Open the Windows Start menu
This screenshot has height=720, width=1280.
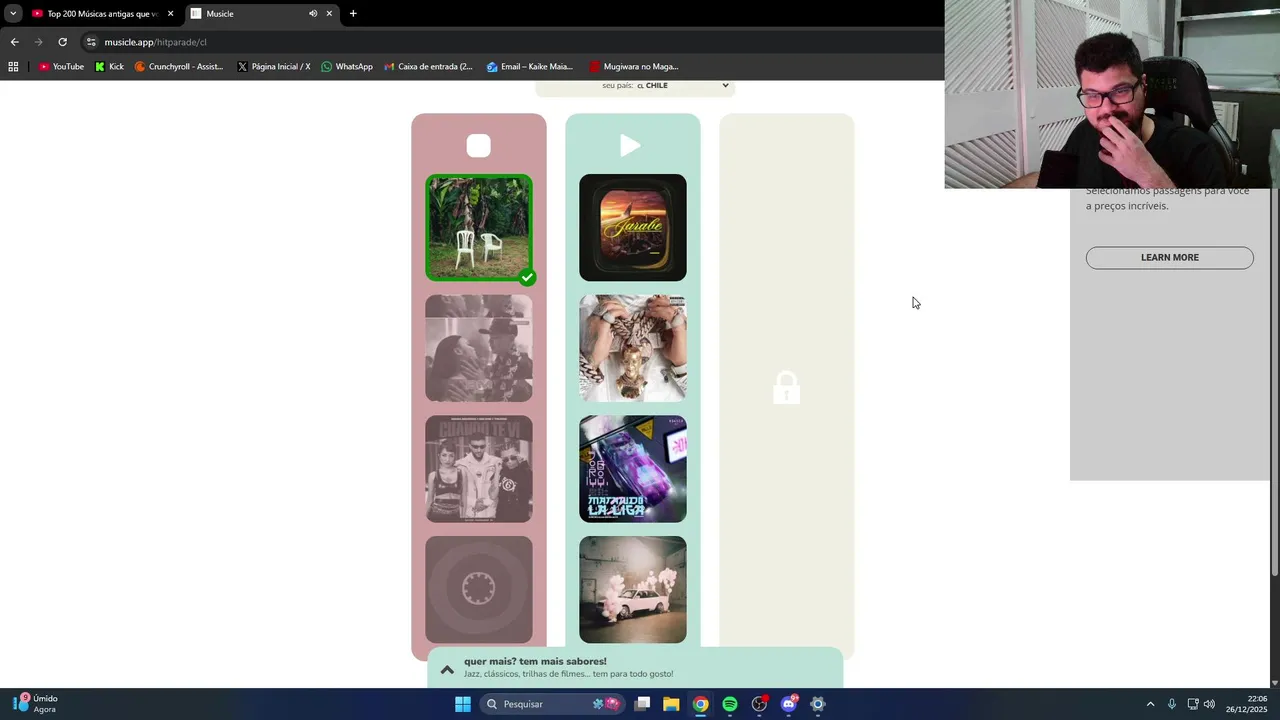[463, 704]
